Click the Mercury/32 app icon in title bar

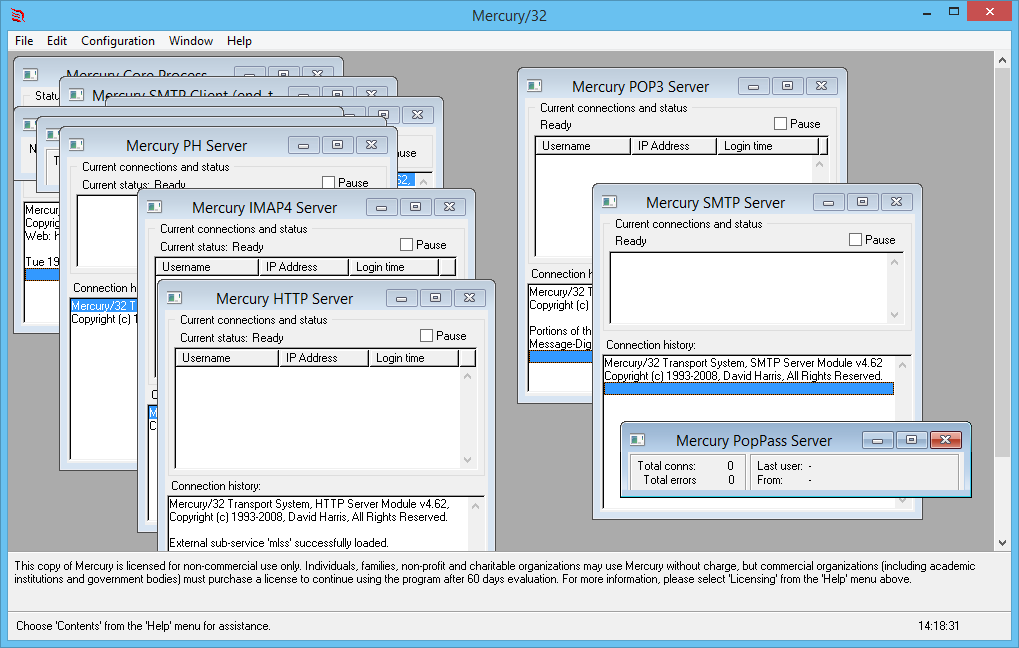(x=18, y=15)
